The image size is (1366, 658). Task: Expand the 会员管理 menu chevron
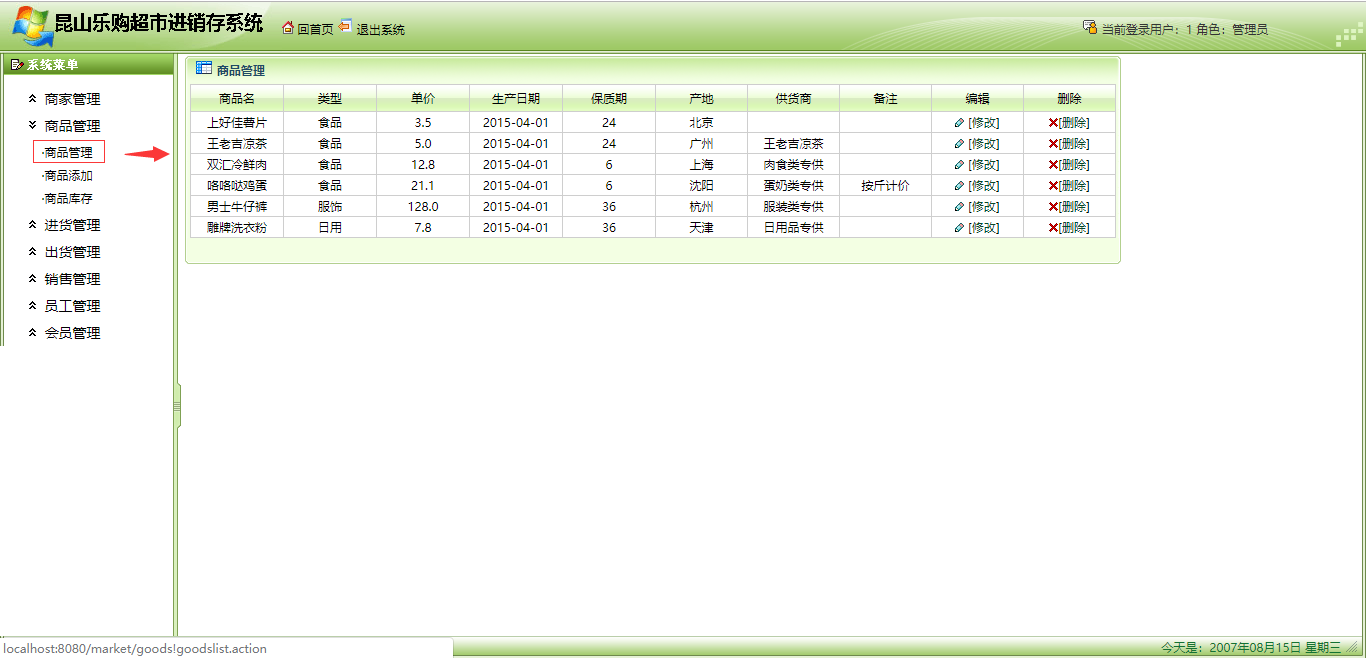[33, 333]
